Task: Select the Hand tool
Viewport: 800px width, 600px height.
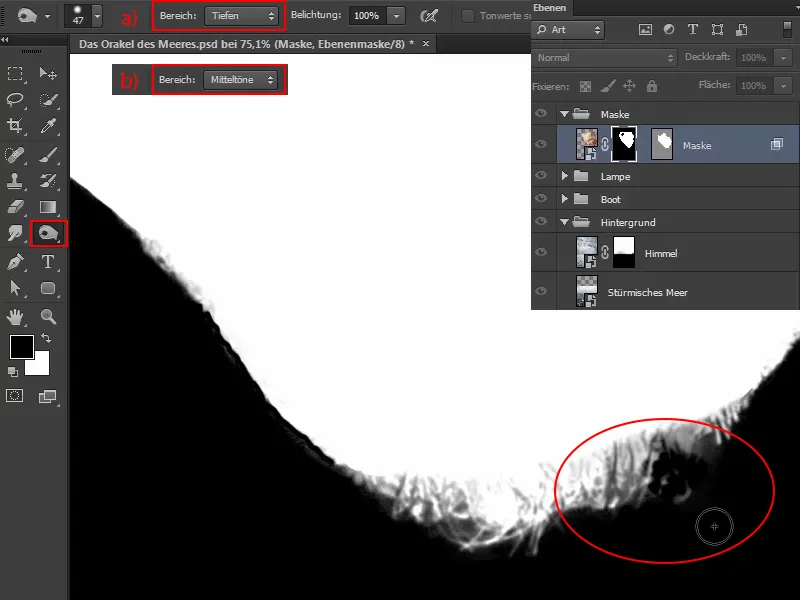Action: [15, 317]
